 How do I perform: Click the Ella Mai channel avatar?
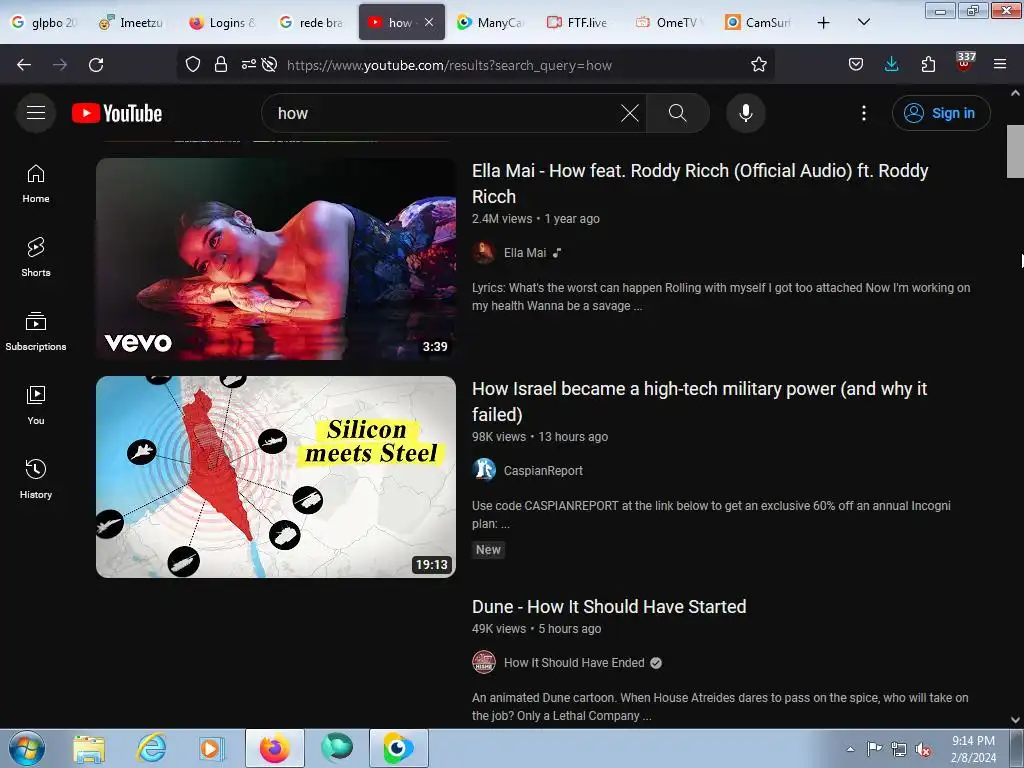click(484, 252)
